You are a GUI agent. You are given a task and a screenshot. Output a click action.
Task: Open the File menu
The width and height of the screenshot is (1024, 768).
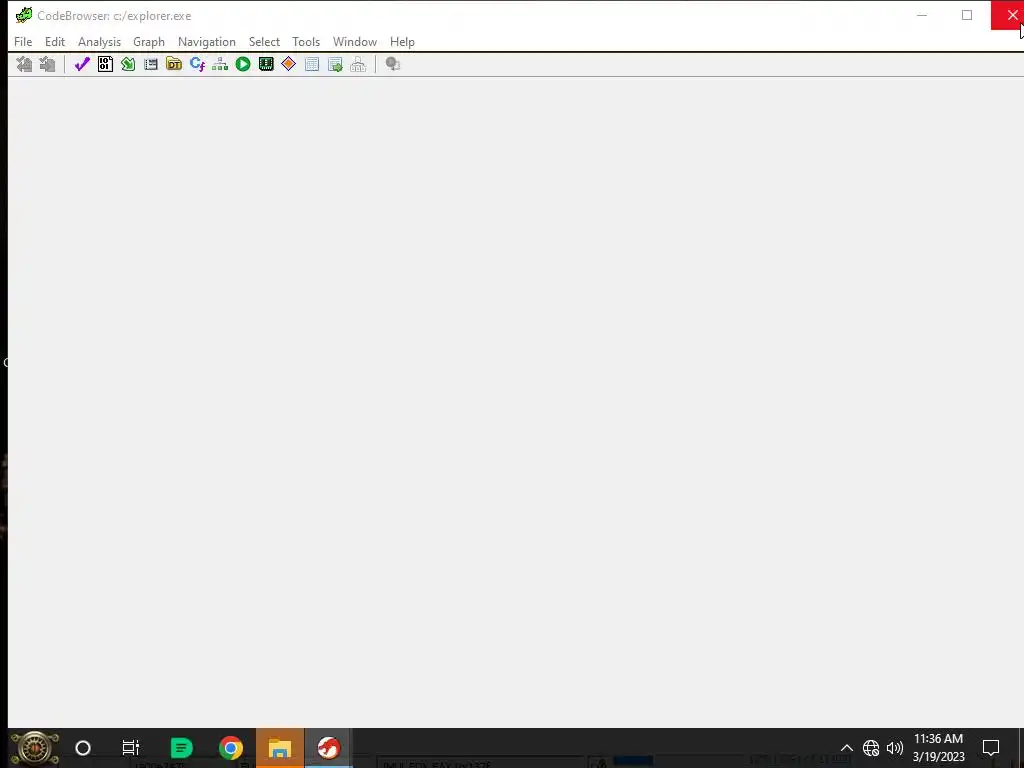(23, 42)
